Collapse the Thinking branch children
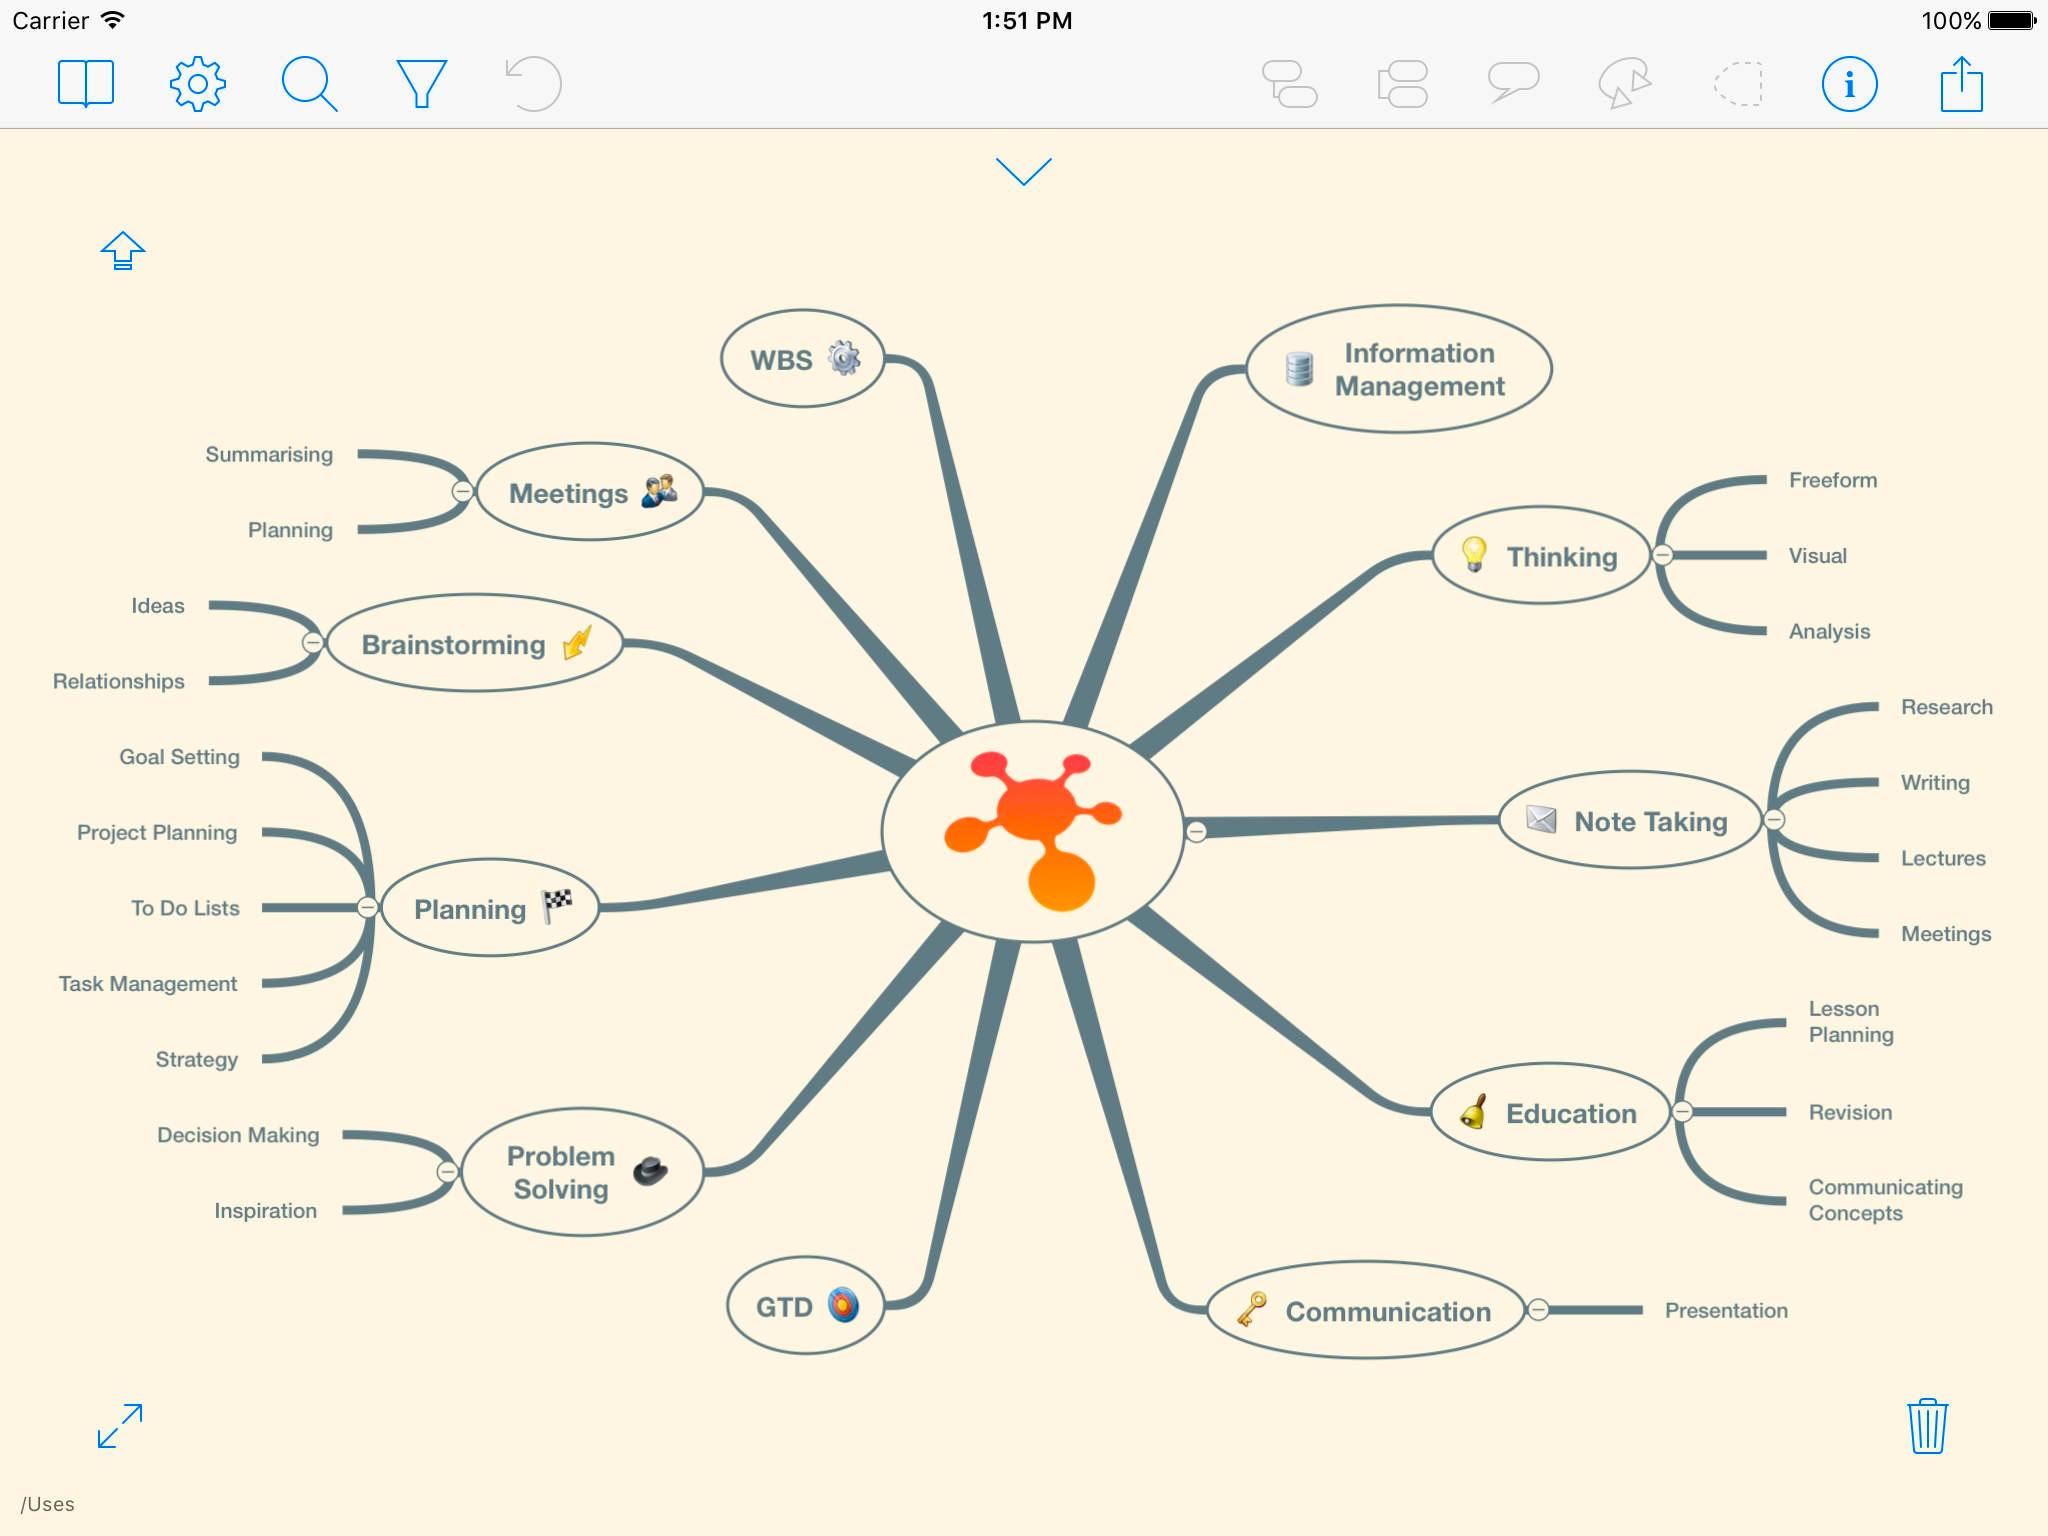Viewport: 2048px width, 1536px height. pyautogui.click(x=1662, y=555)
